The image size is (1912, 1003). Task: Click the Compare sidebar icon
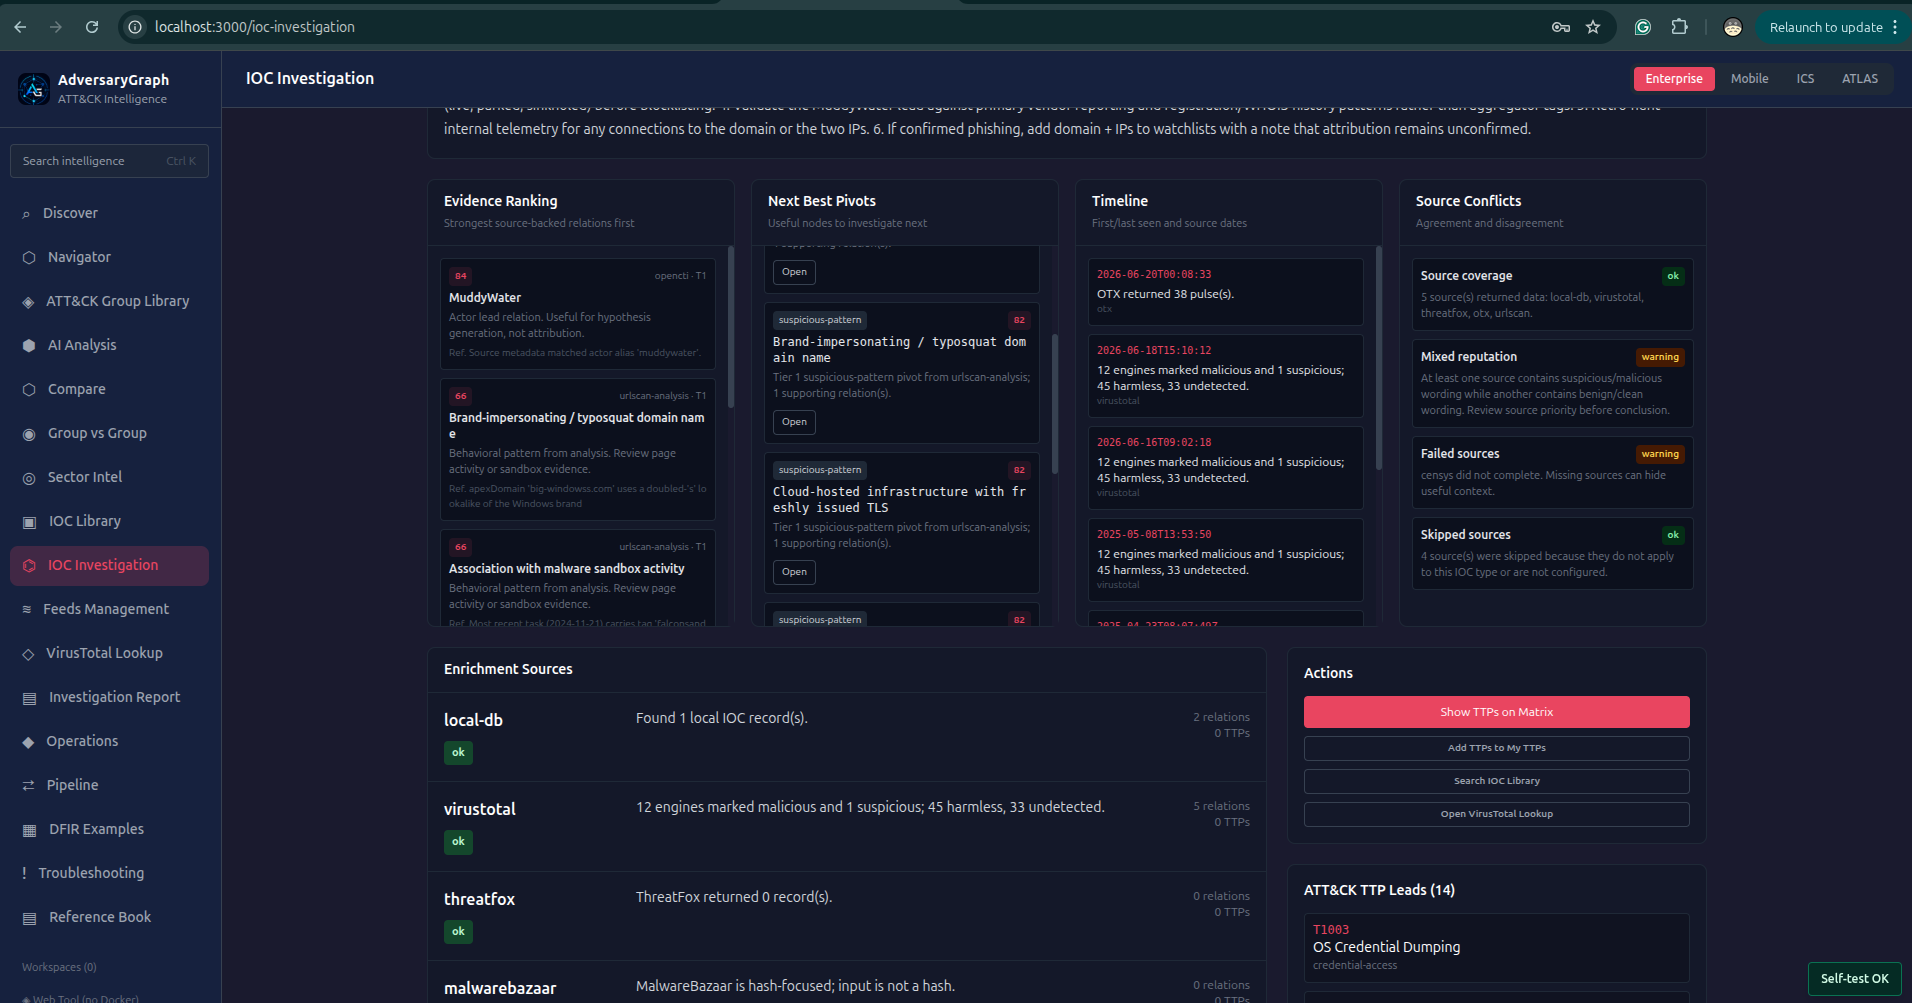pos(29,390)
